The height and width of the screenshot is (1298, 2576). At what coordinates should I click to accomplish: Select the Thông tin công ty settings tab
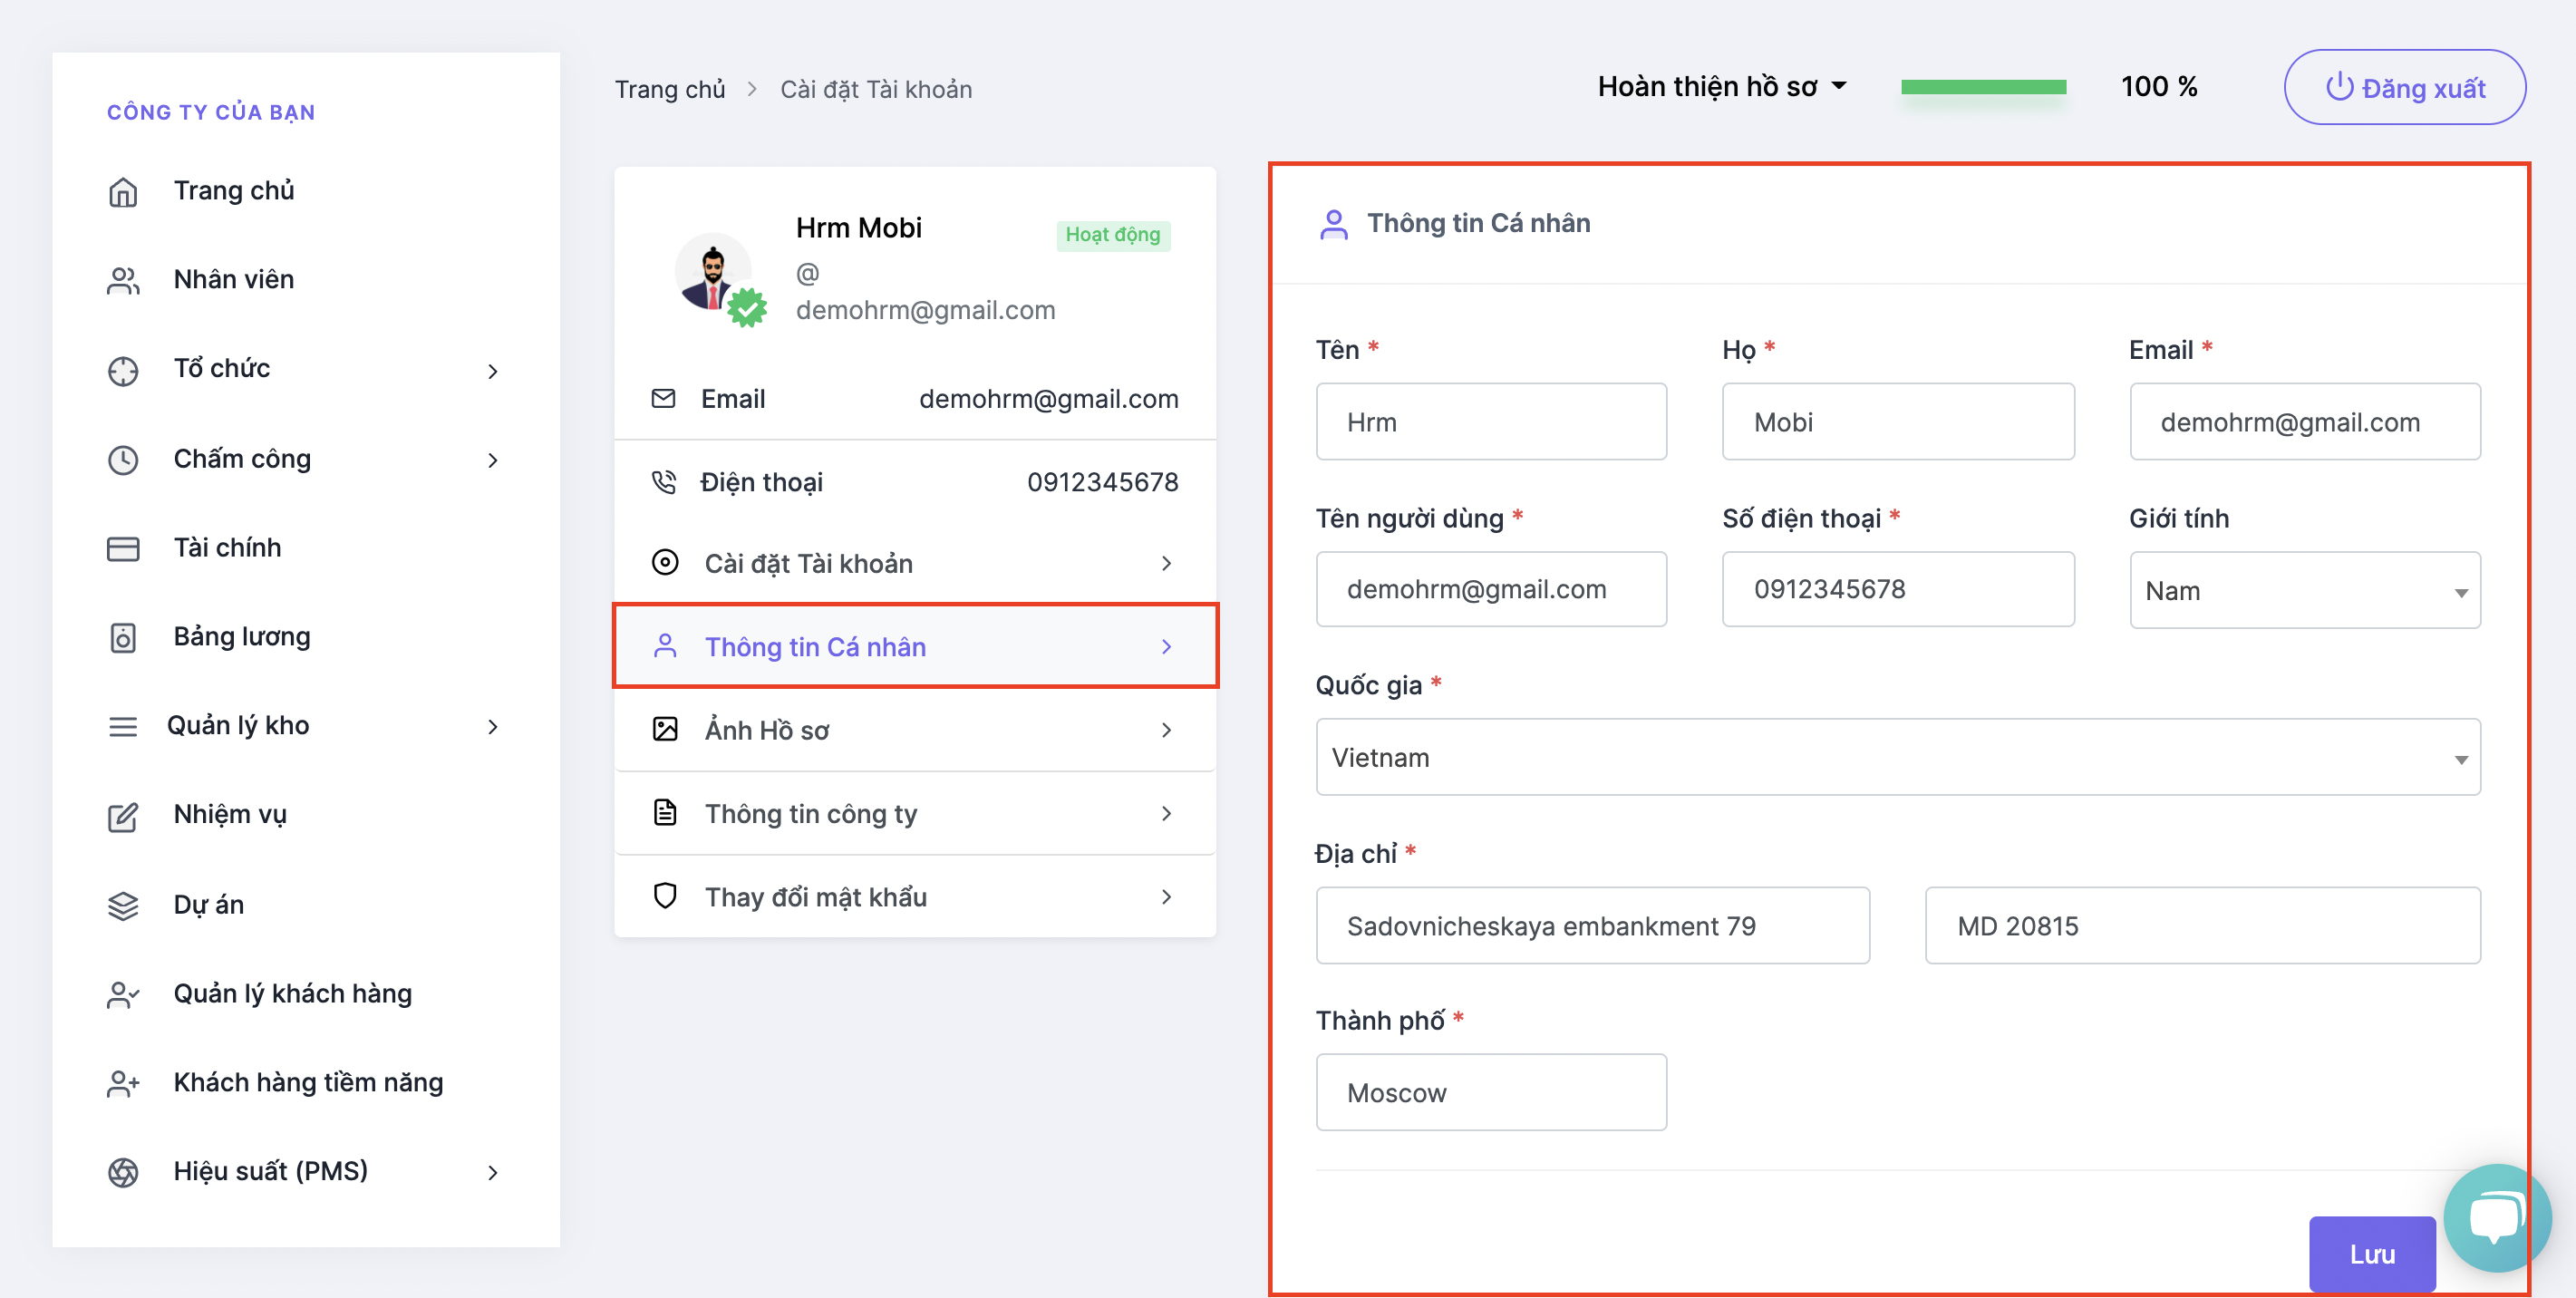[x=915, y=813]
